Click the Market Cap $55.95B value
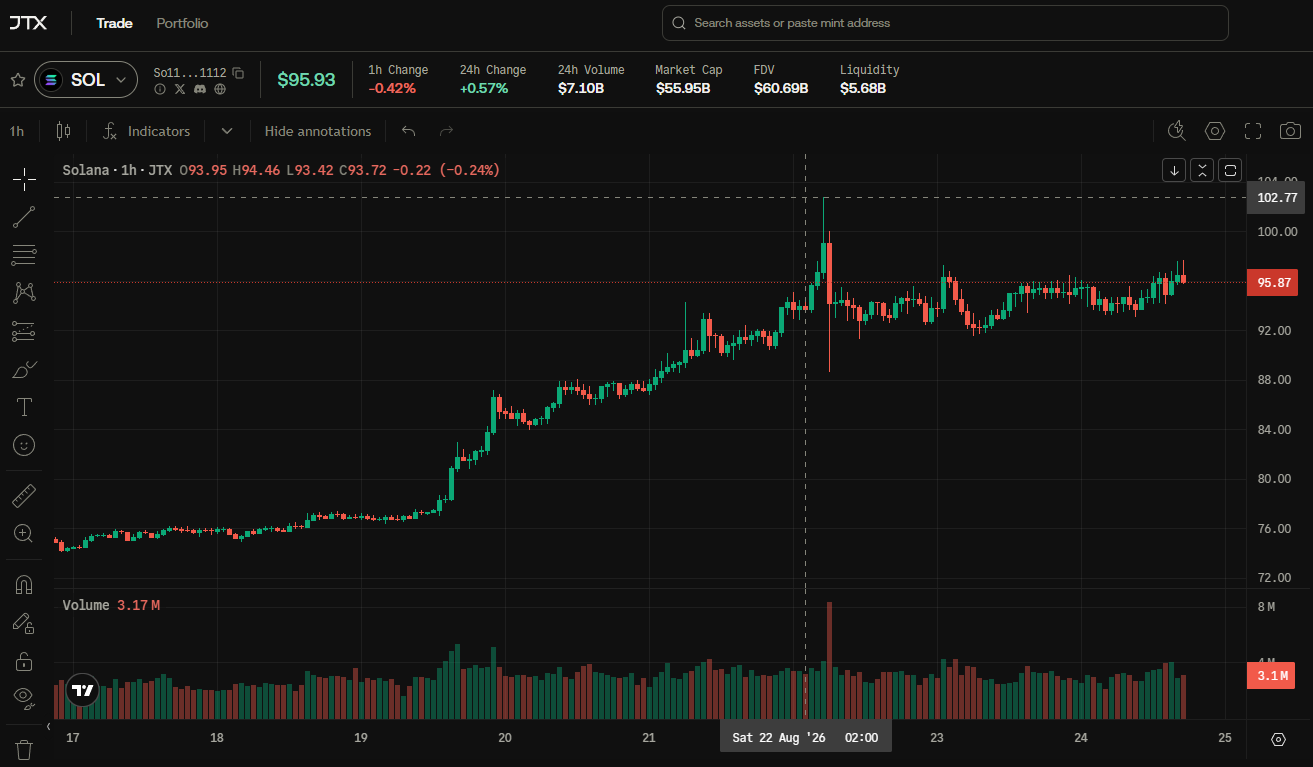Screen dimensions: 1313x767 (x=683, y=88)
